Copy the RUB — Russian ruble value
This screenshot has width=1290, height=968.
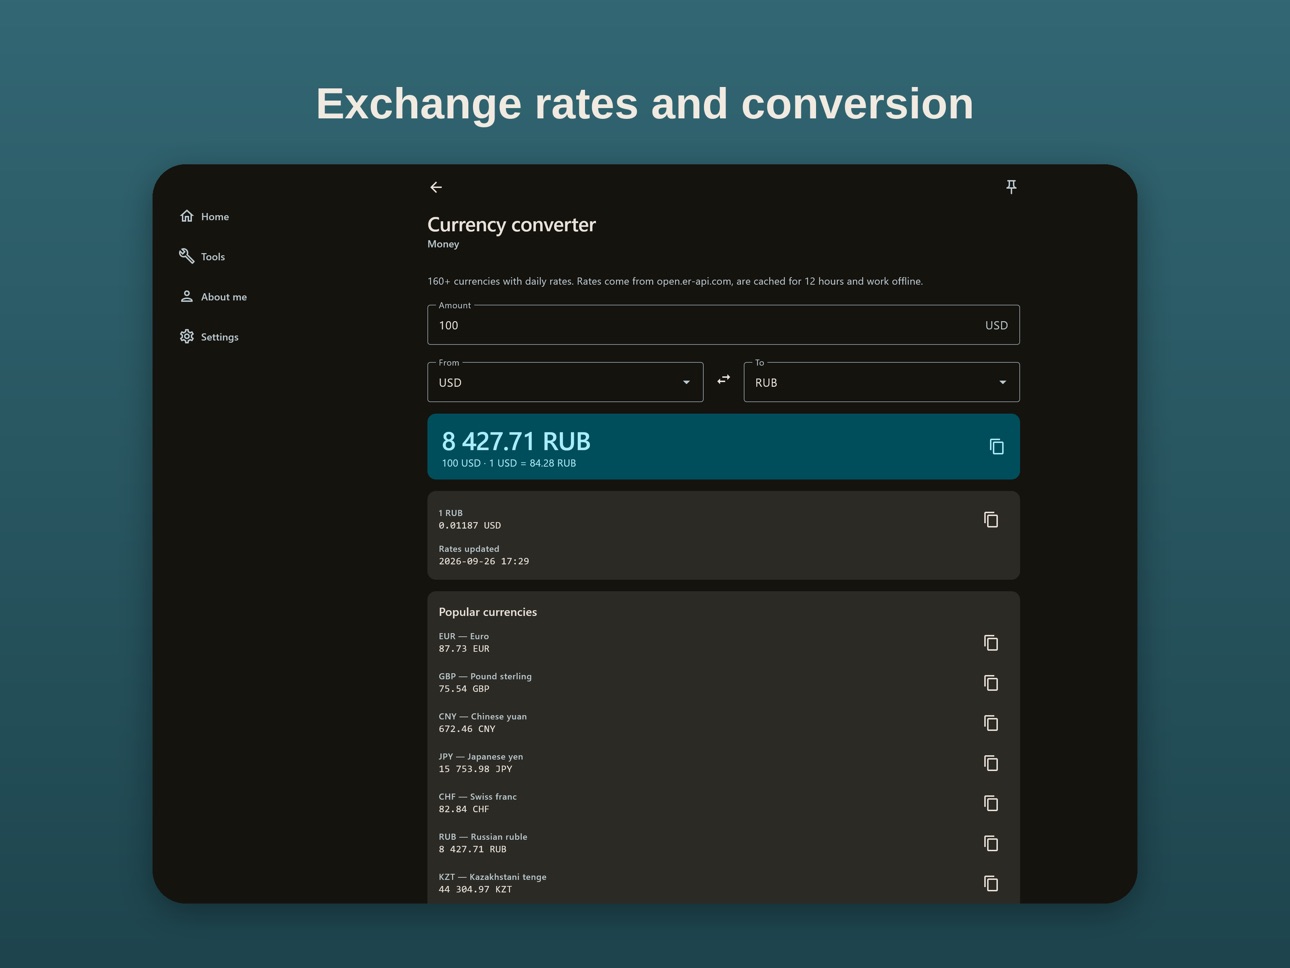coord(991,843)
